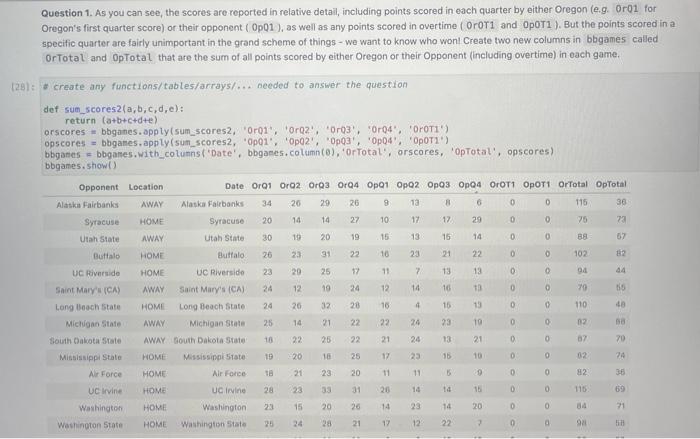Click 'Air Force' in the Opponent column

coord(105,374)
